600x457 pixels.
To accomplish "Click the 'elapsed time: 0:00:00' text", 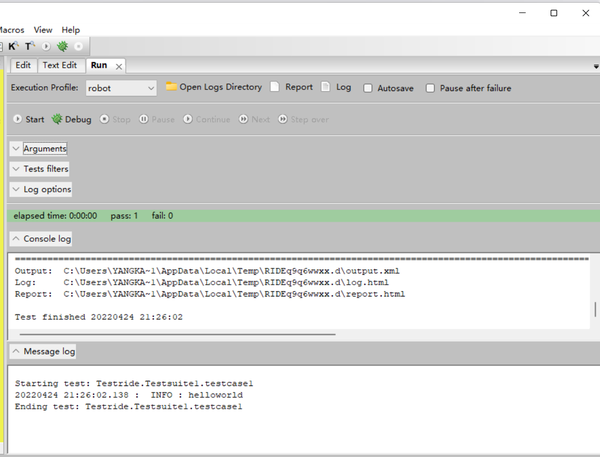I will pyautogui.click(x=55, y=216).
